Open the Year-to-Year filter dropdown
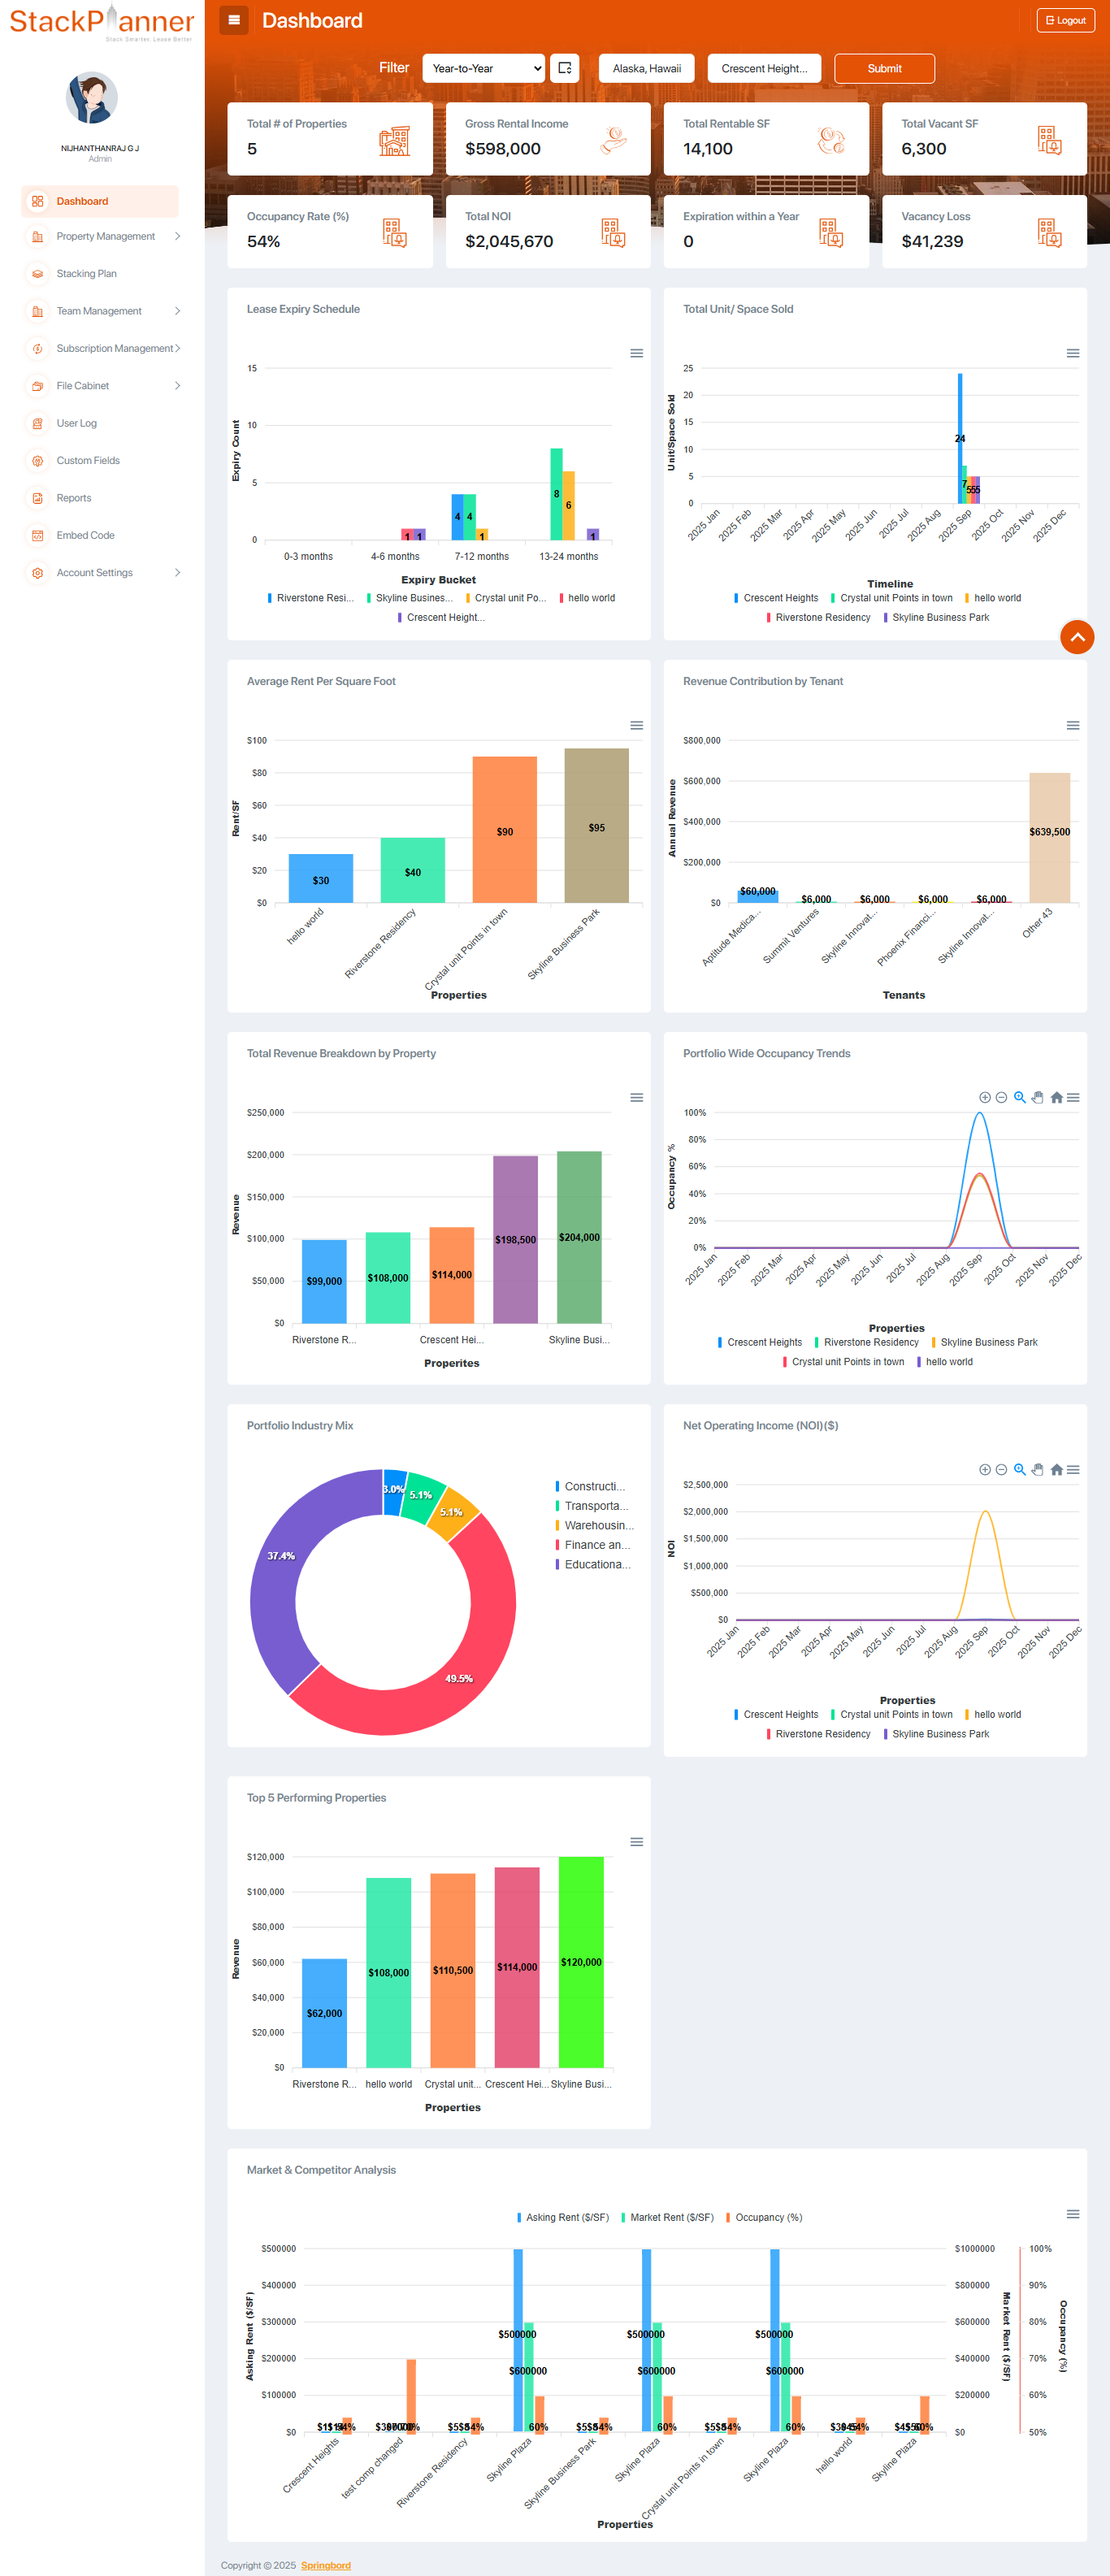The image size is (1110, 2576). click(x=484, y=68)
